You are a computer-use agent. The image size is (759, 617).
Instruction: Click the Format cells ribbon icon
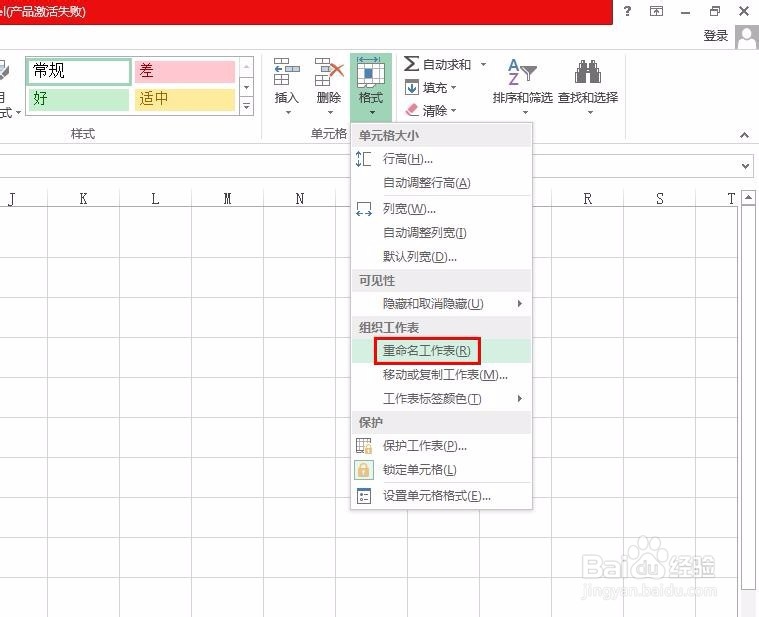pyautogui.click(x=370, y=72)
